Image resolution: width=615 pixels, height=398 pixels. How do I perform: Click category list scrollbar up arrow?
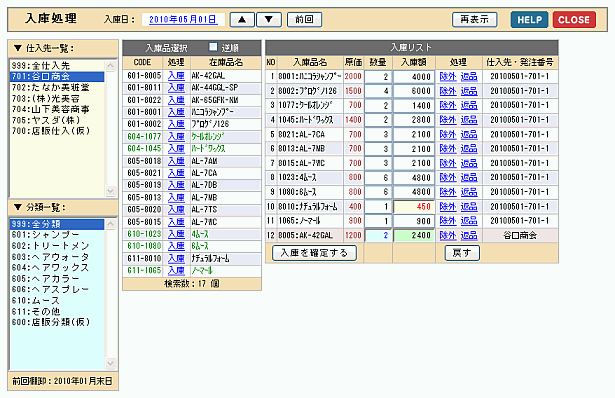click(111, 224)
